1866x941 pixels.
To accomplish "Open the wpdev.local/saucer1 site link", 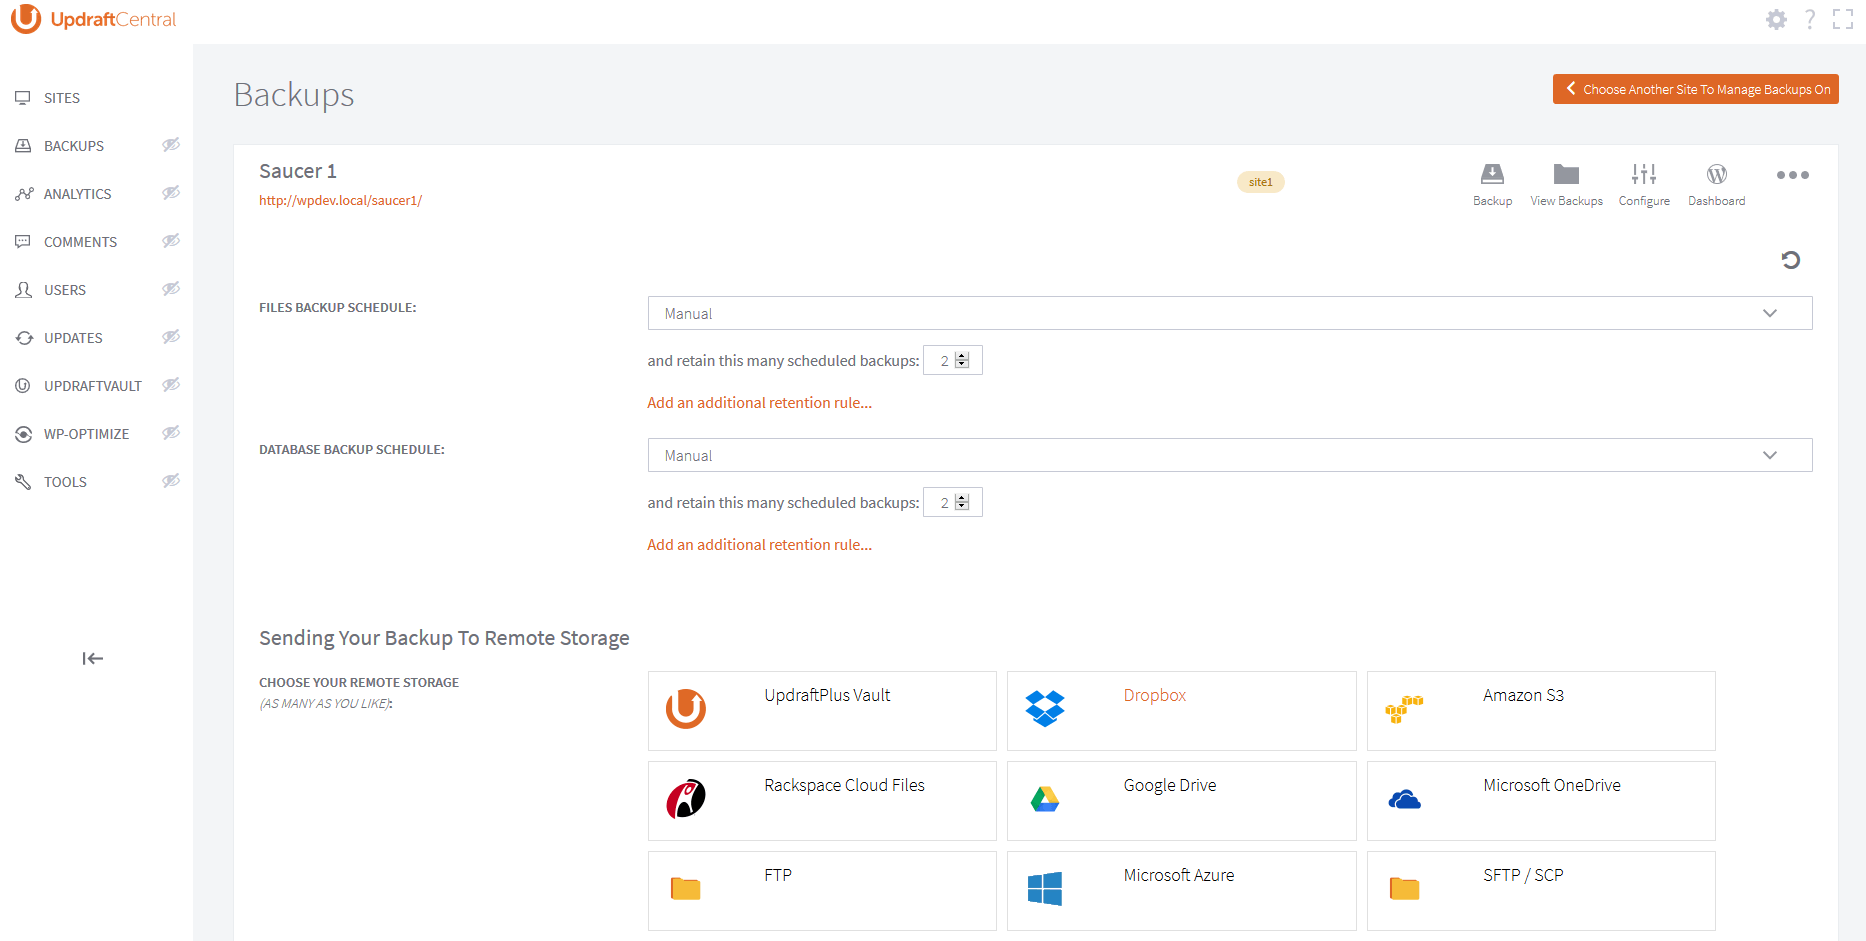I will click(x=340, y=200).
